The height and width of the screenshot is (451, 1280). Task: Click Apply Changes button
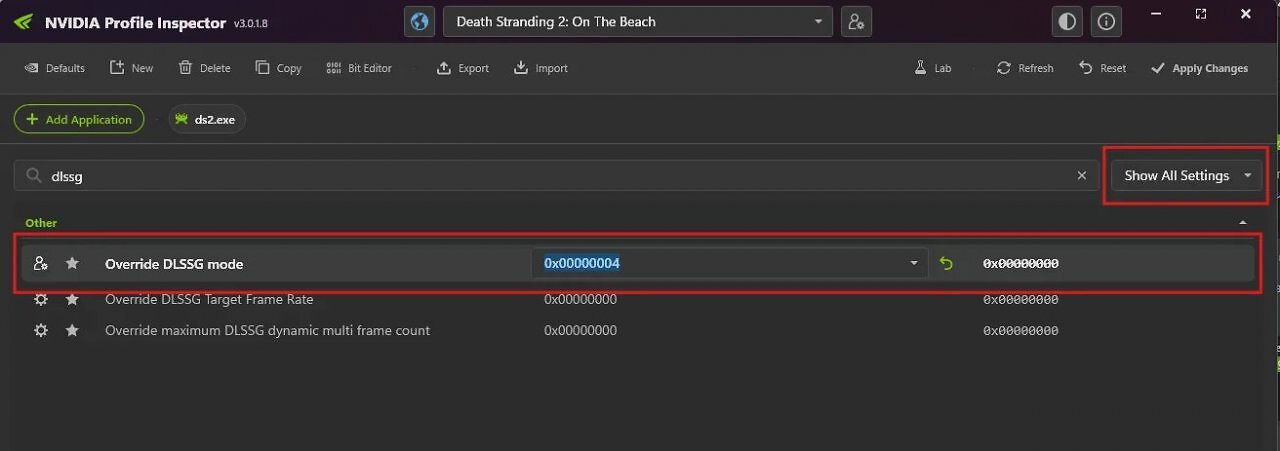(x=1199, y=68)
